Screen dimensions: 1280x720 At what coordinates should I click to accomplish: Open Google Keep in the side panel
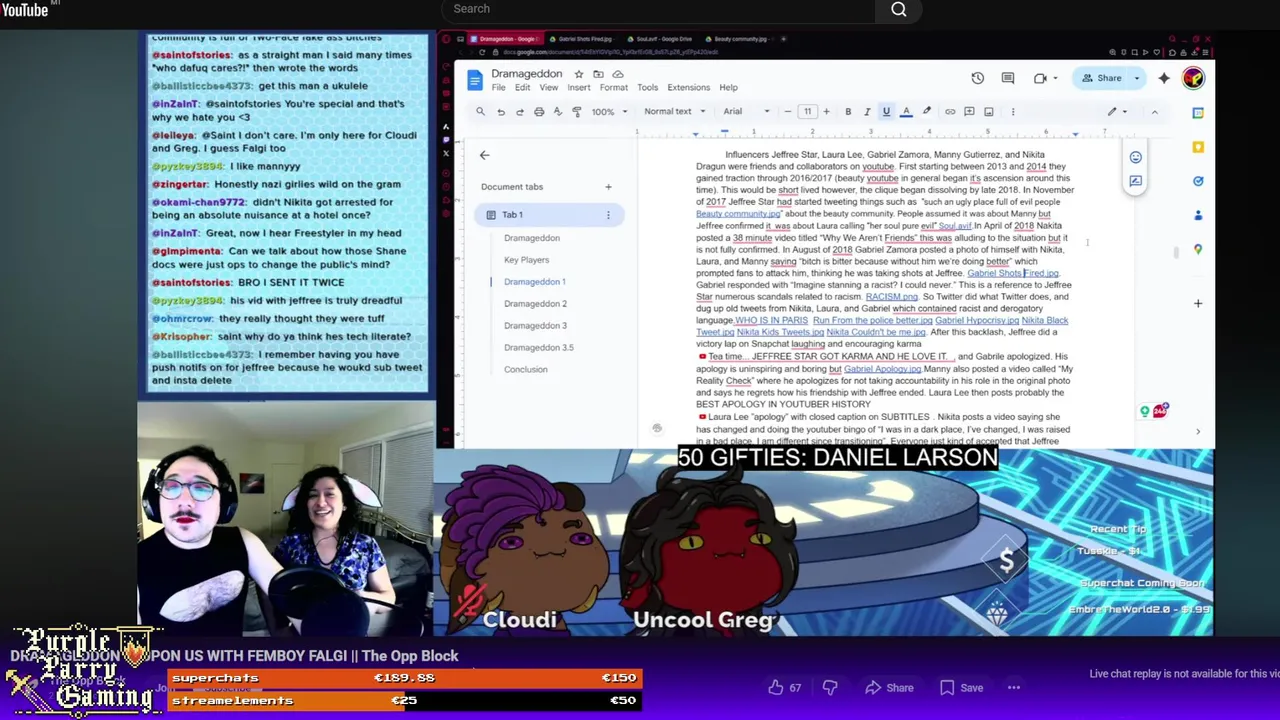tap(1198, 147)
